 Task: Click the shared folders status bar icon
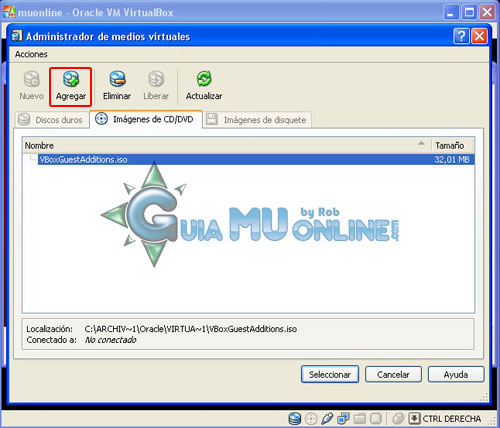click(360, 418)
